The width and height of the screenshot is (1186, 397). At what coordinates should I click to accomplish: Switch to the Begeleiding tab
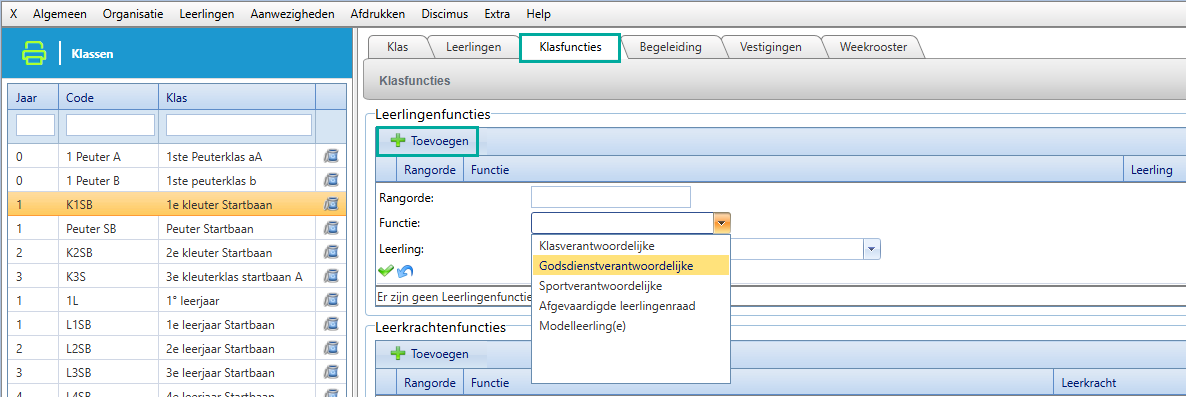(670, 47)
